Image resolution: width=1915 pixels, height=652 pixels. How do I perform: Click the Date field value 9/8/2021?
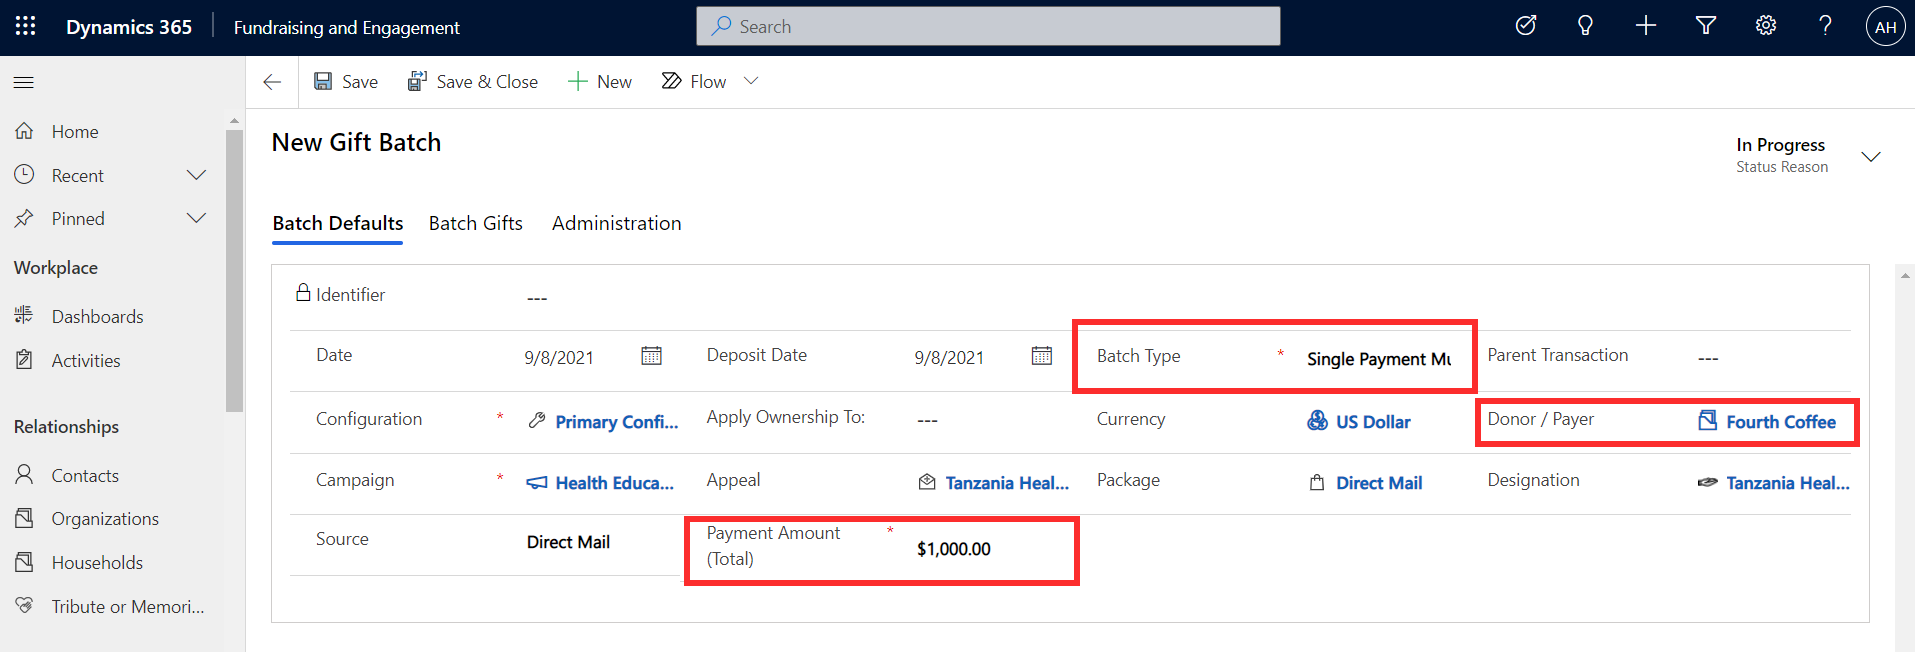coord(559,358)
